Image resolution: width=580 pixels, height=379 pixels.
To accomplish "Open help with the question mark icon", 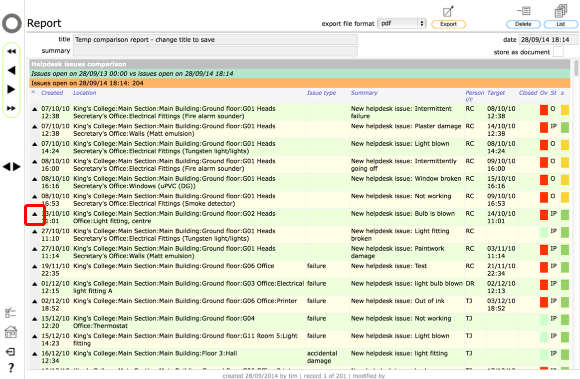I will click(x=11, y=368).
